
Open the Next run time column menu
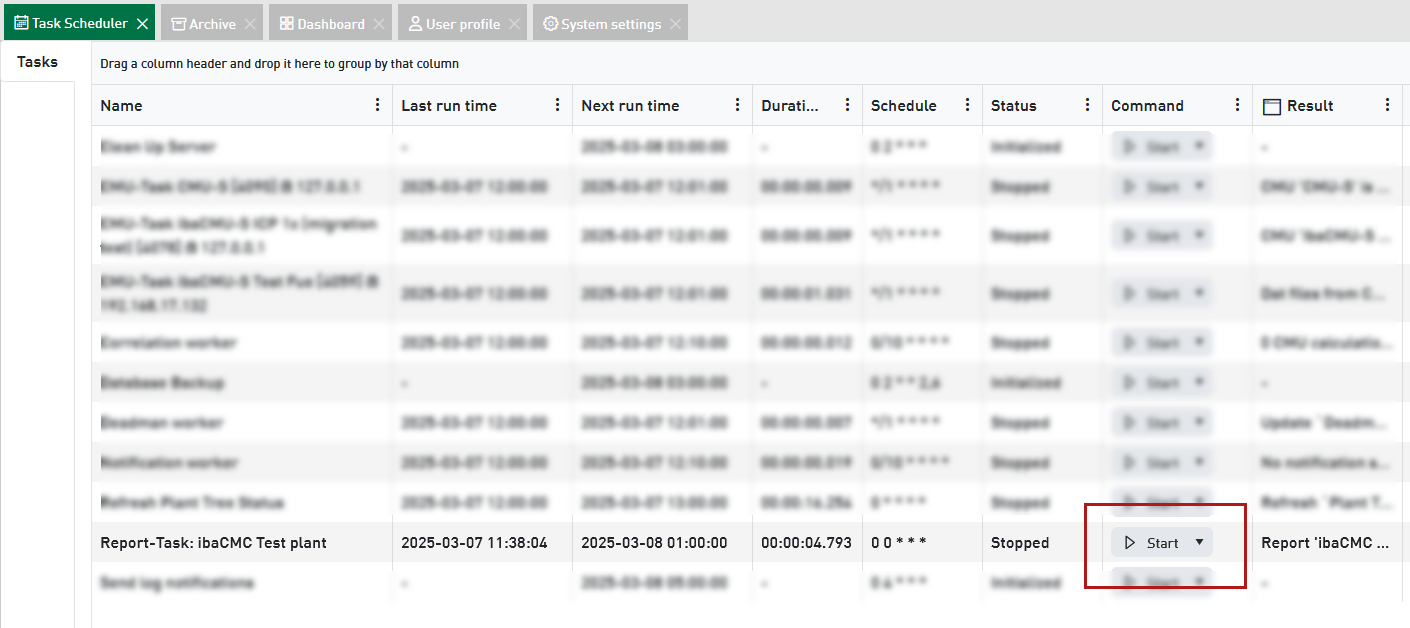point(737,105)
